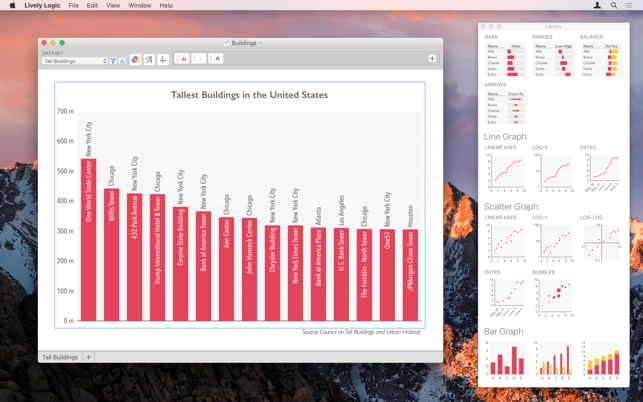Pick the simple red Bar Graph template

click(x=506, y=360)
